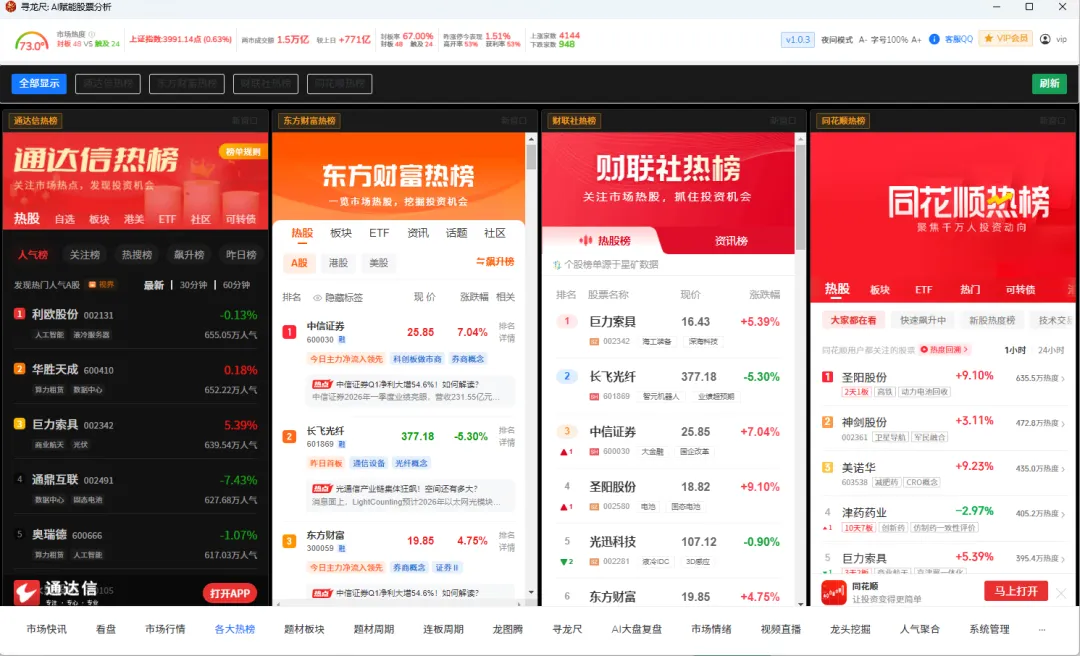The height and width of the screenshot is (656, 1080).
Task: Close the 同花顺 download banner with X
Action: tap(1061, 593)
